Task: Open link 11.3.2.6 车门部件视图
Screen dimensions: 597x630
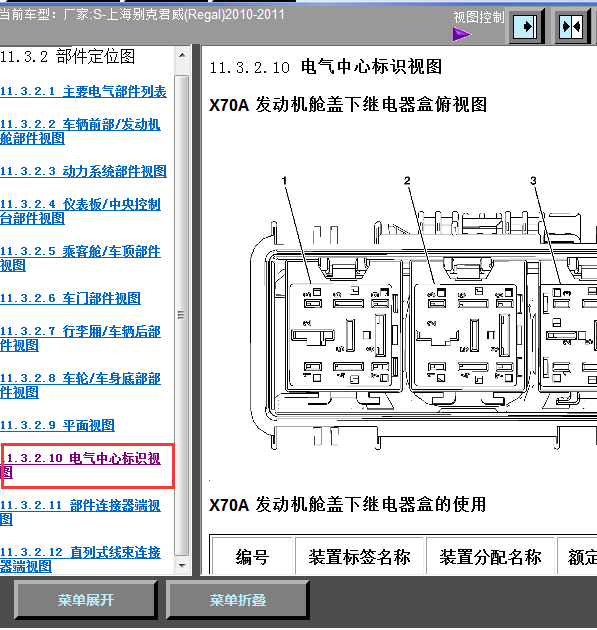Action: pos(70,298)
